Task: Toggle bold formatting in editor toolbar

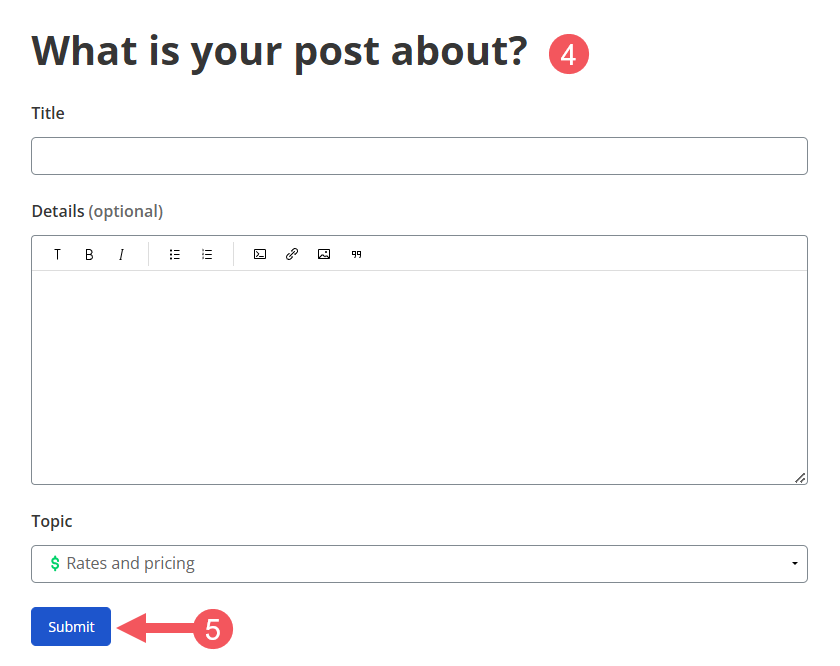Action: 89,255
